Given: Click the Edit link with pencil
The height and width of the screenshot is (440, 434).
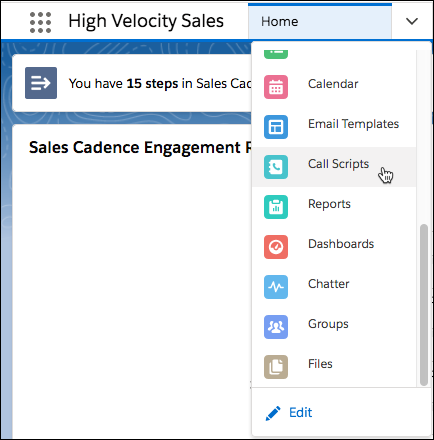Looking at the screenshot, I should (289, 413).
